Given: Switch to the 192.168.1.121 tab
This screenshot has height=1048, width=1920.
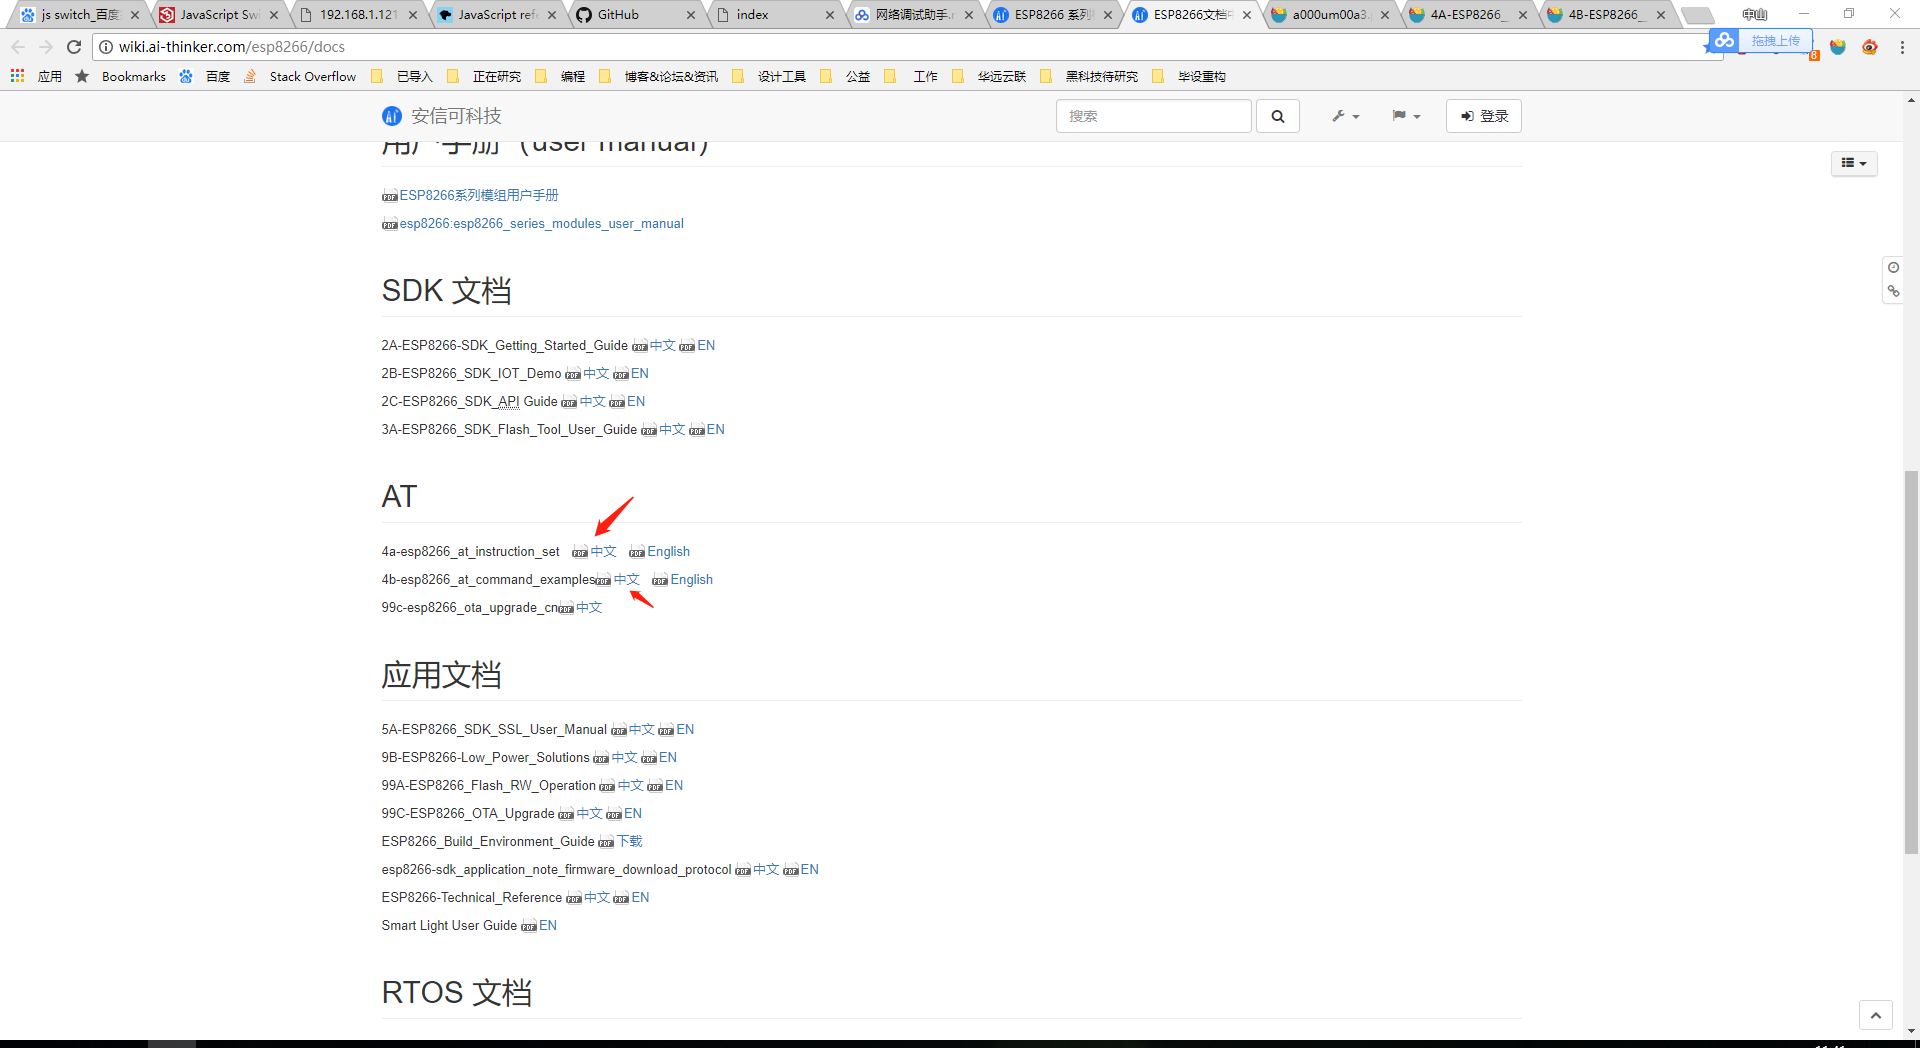Looking at the screenshot, I should tap(358, 15).
